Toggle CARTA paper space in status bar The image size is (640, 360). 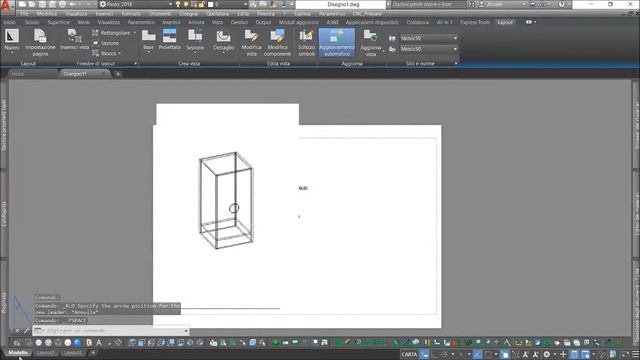409,354
